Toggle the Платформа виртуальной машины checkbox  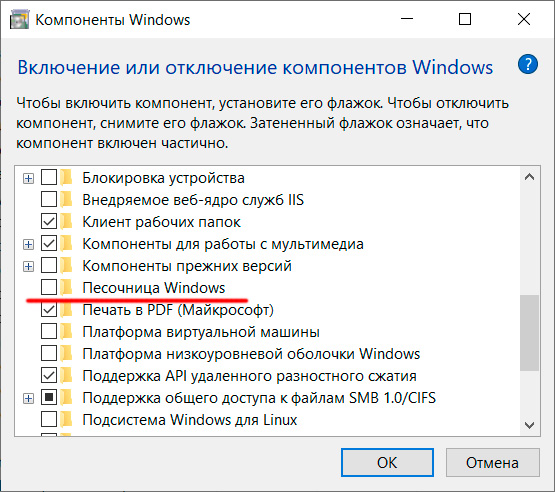tap(49, 332)
